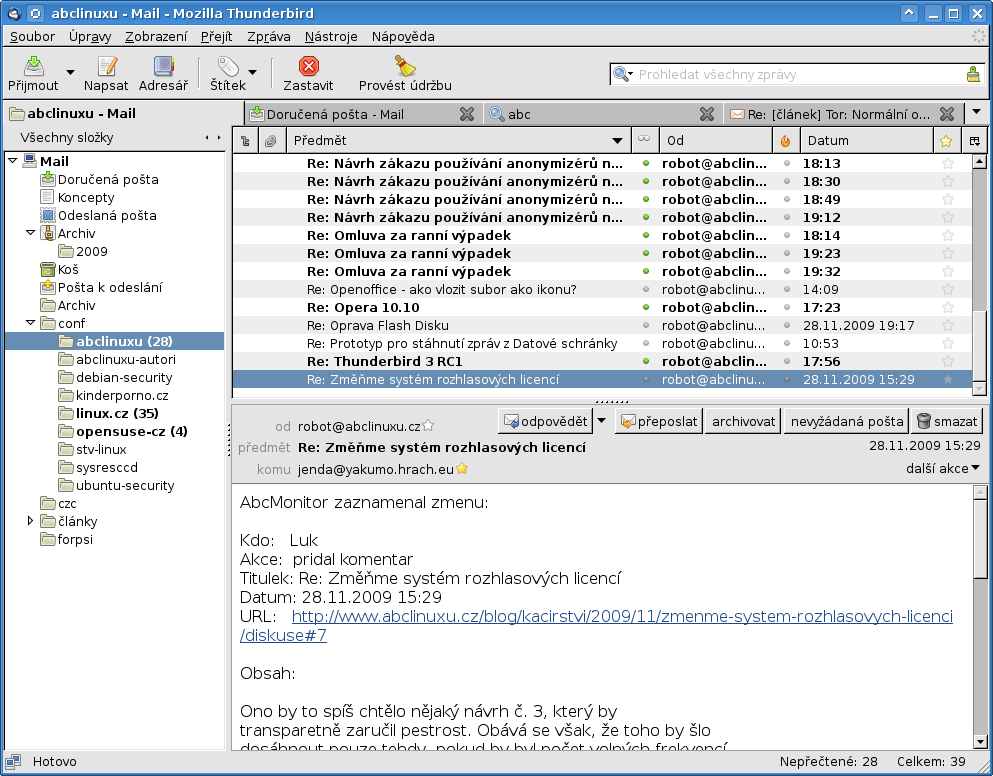Viewport: 993px width, 776px height.
Task: Open the Úpravy menu
Action: [x=90, y=37]
